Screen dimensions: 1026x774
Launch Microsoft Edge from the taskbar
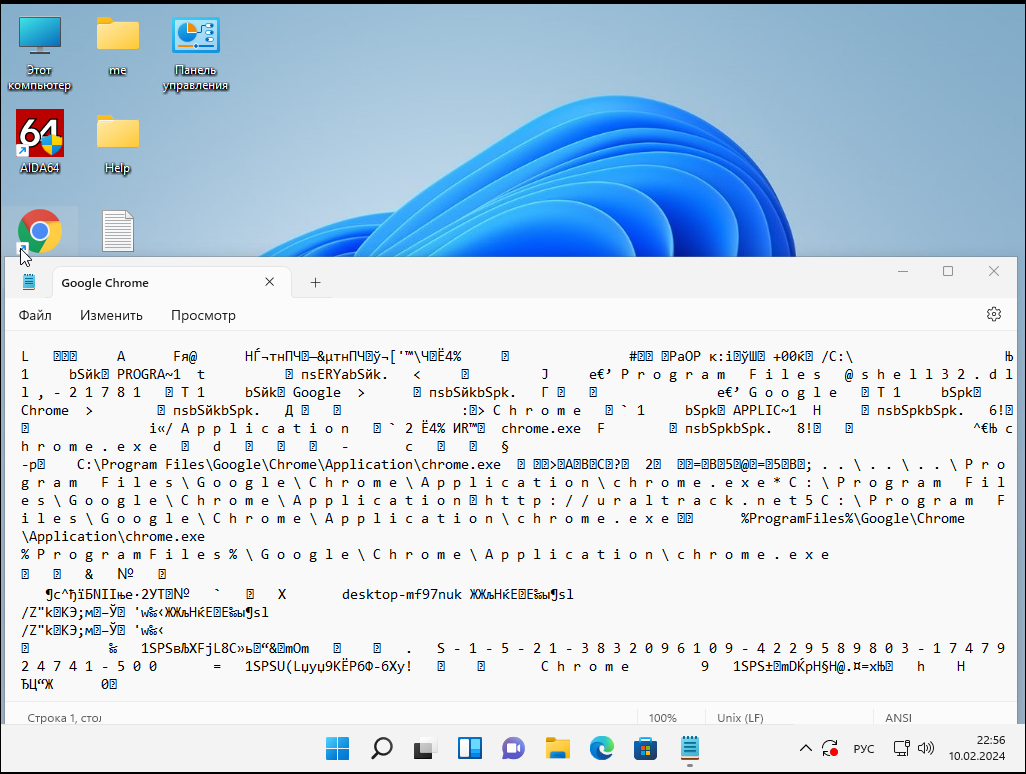coord(601,748)
